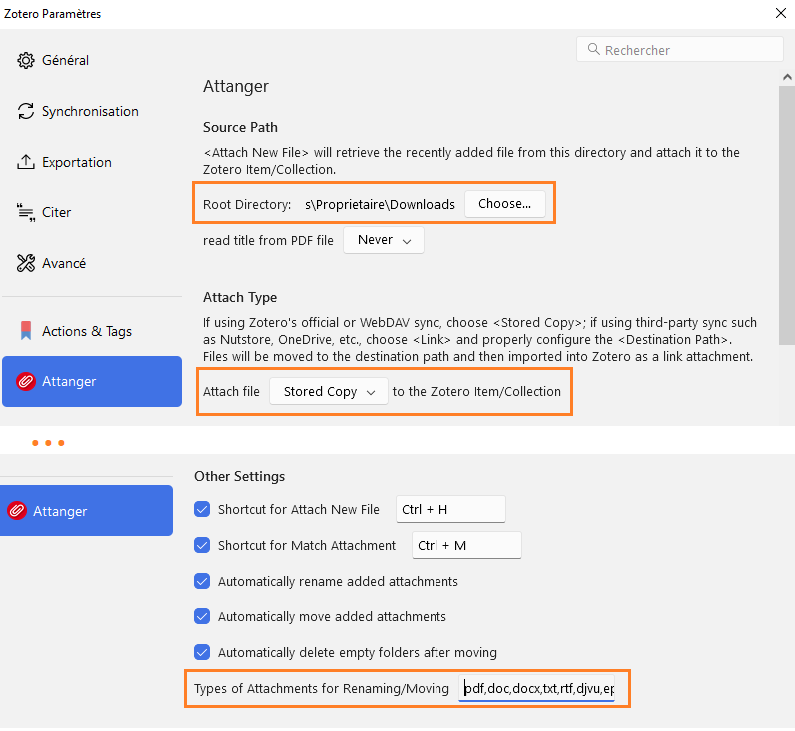This screenshot has height=731, width=795.
Task: Expand the Never dropdown for PDF title
Action: (384, 240)
